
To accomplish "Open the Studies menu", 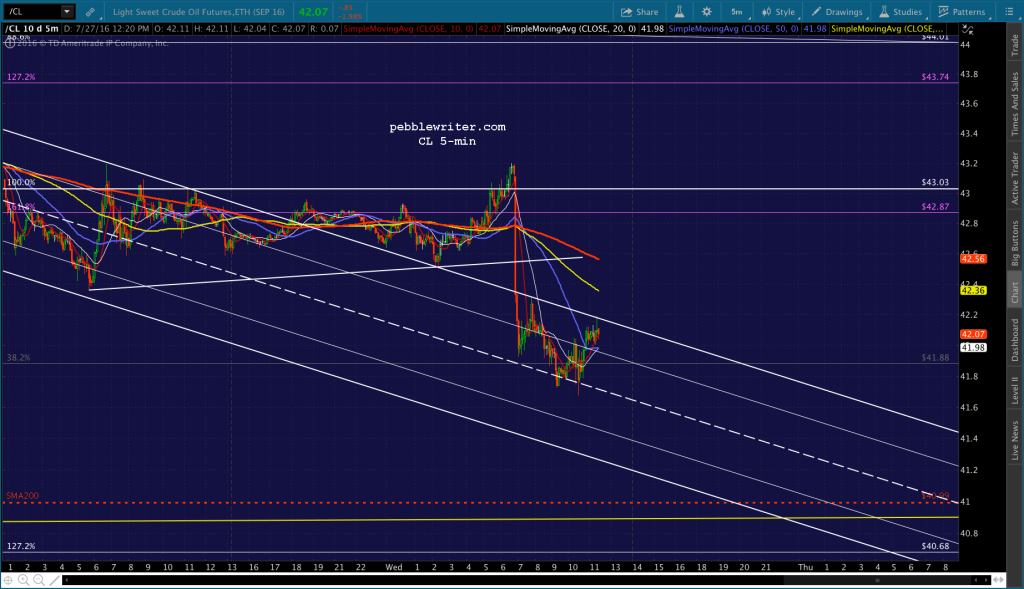I will click(x=901, y=12).
